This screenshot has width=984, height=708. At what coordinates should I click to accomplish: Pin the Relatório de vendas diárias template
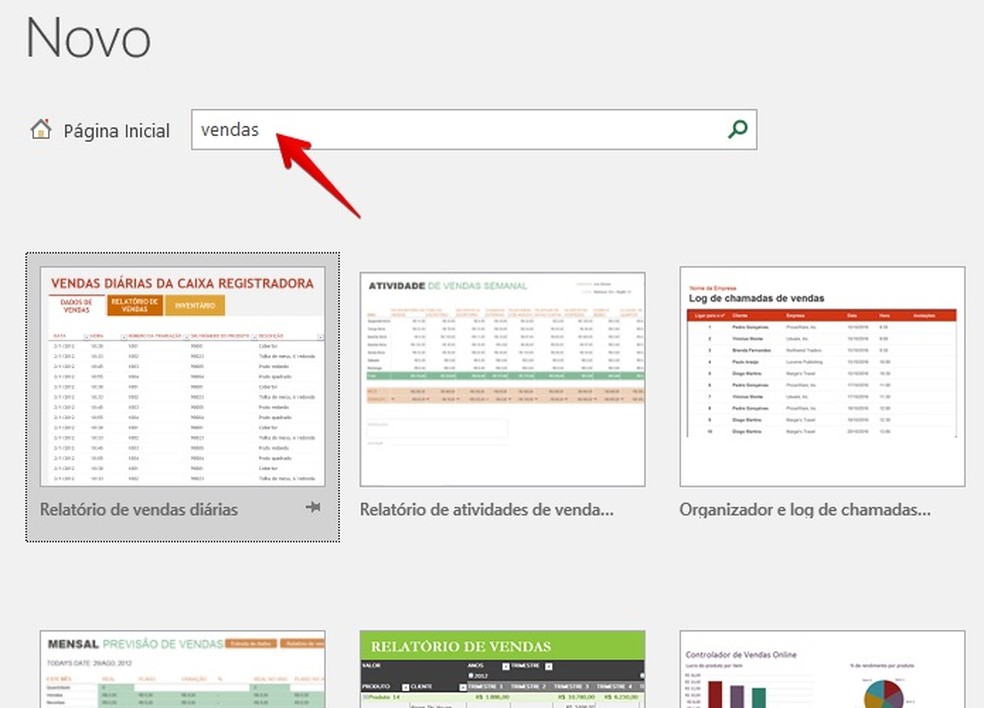[313, 509]
